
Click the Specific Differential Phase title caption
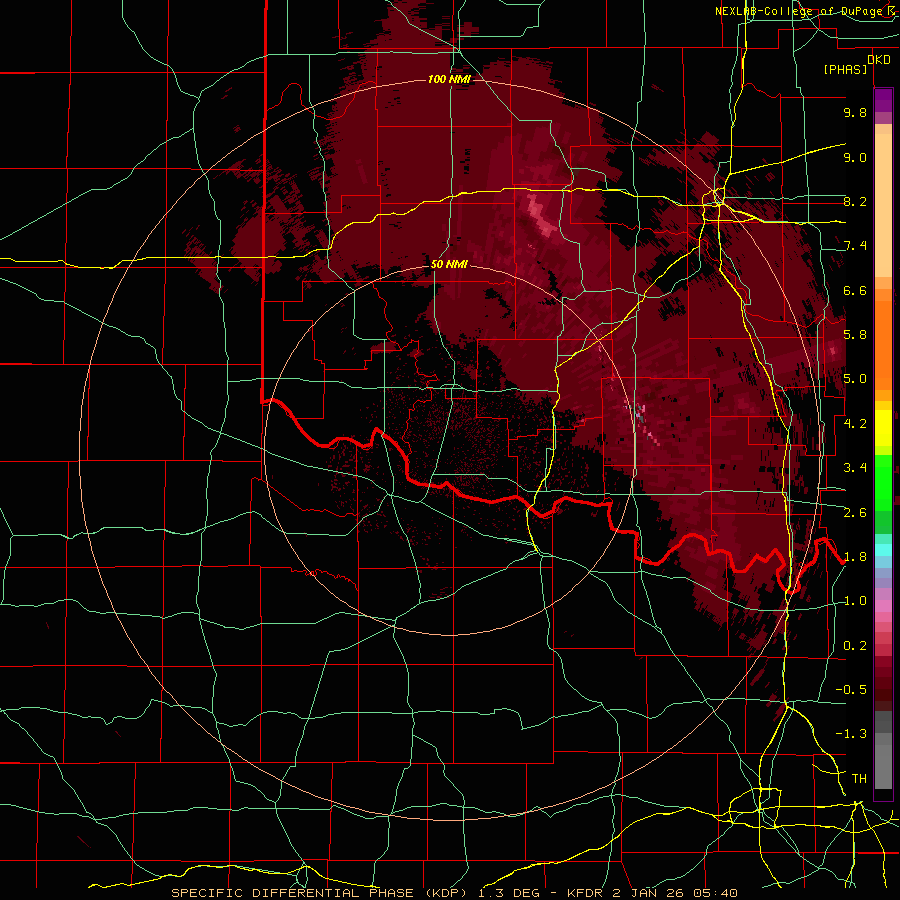pos(454,893)
